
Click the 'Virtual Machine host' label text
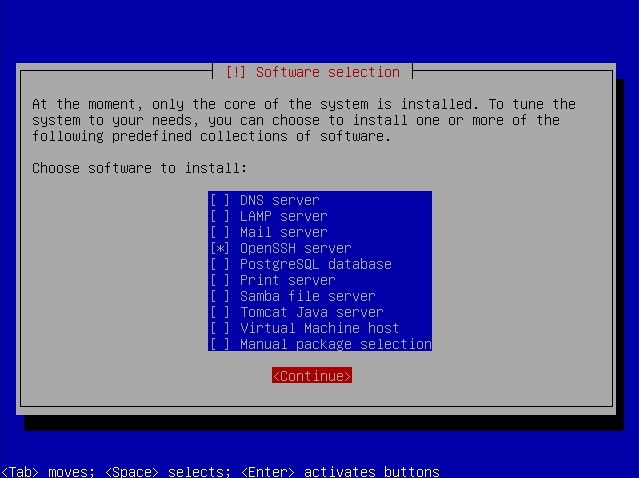(x=320, y=328)
